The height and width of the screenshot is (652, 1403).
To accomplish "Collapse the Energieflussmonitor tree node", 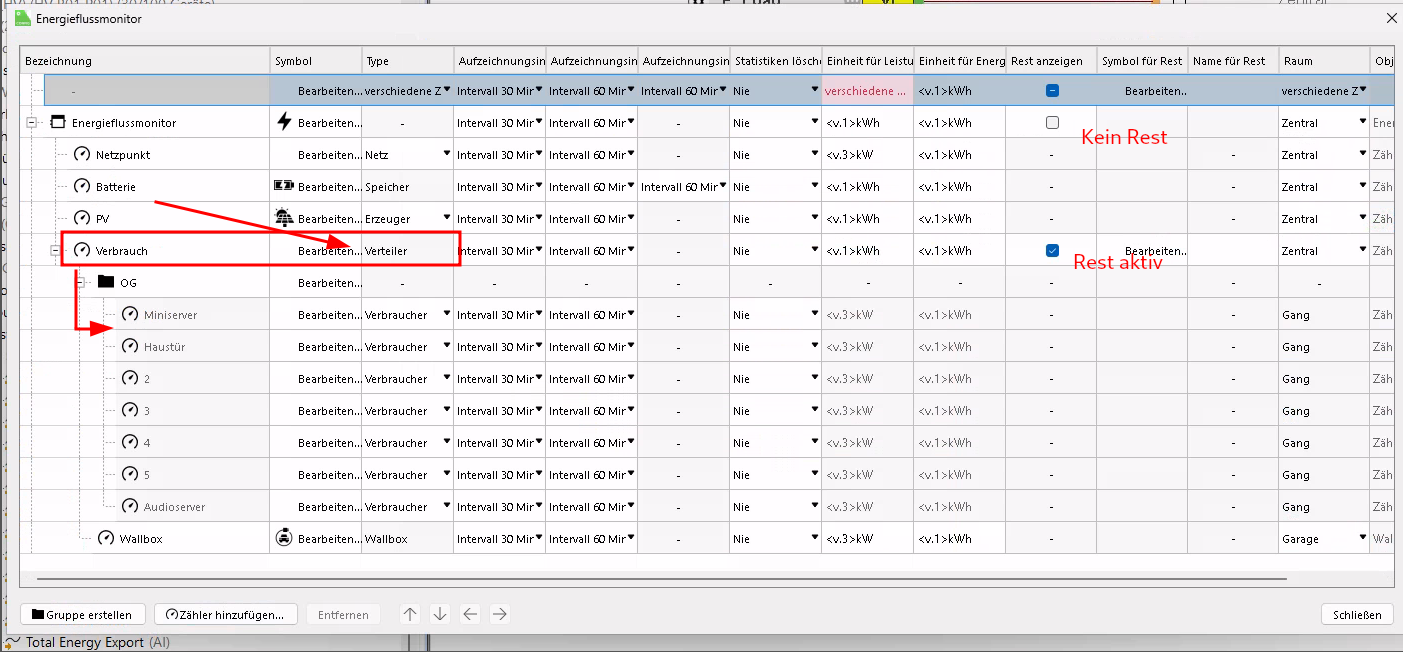I will (x=32, y=123).
